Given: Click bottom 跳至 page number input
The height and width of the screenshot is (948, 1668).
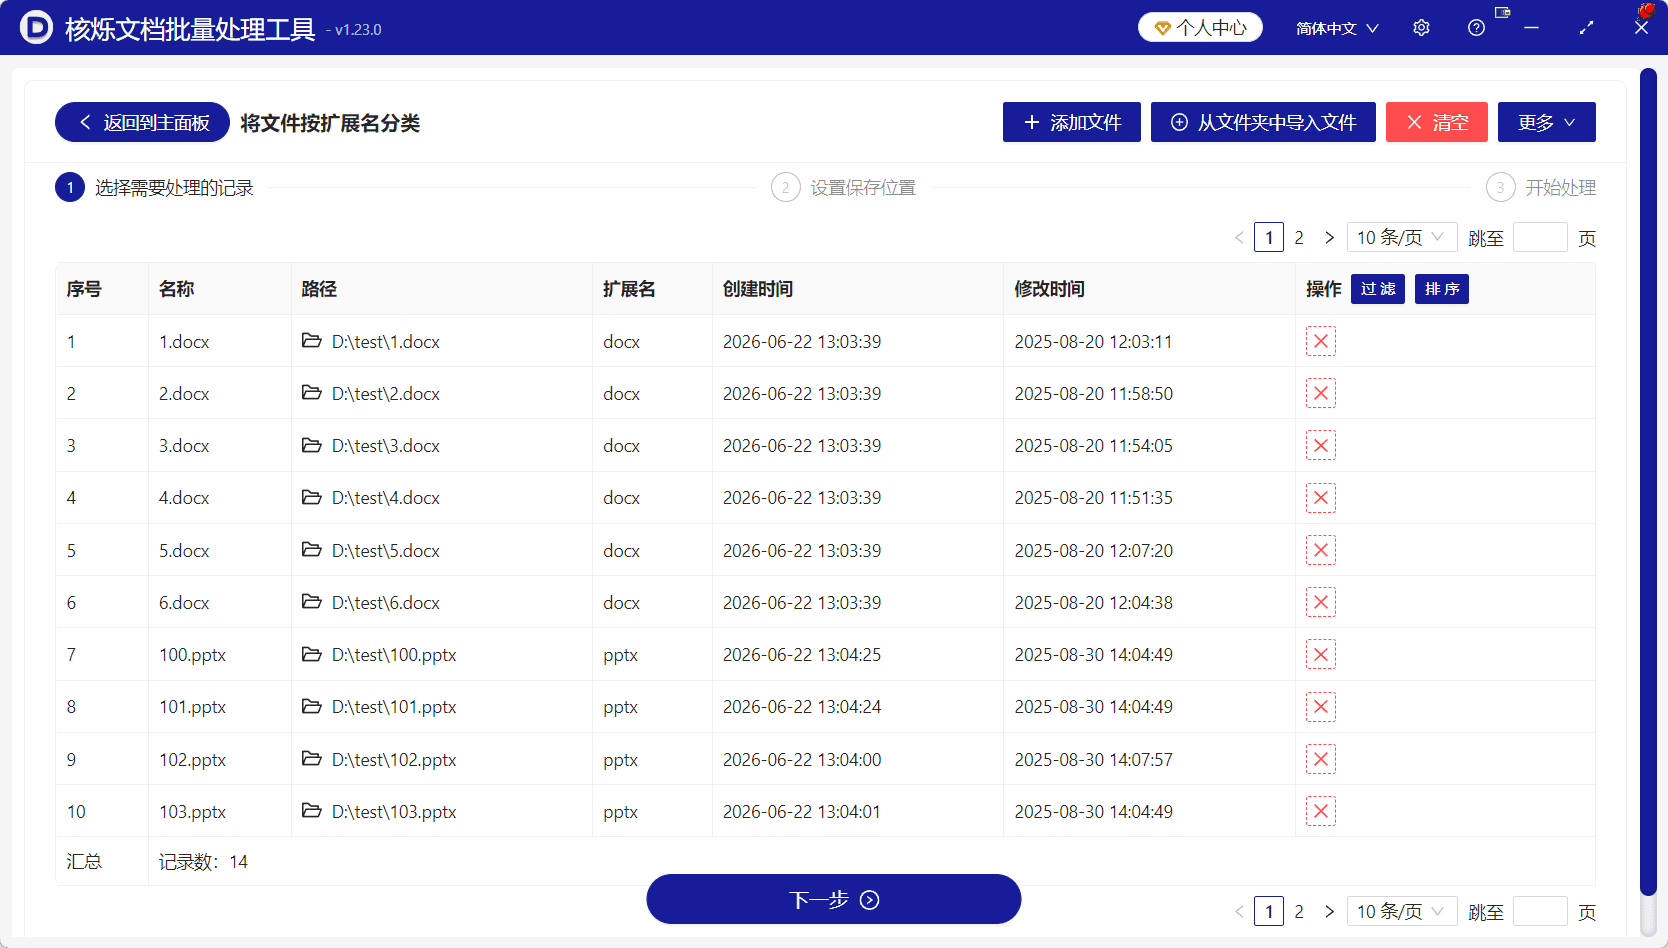Looking at the screenshot, I should (x=1540, y=911).
